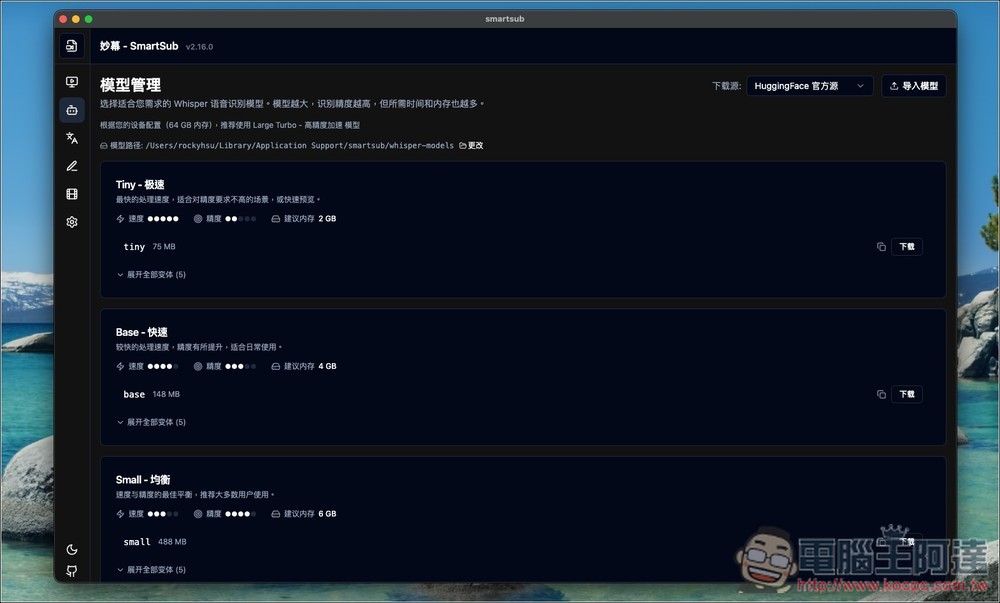Download the base 148 MB model
The image size is (1000, 603).
click(x=906, y=395)
